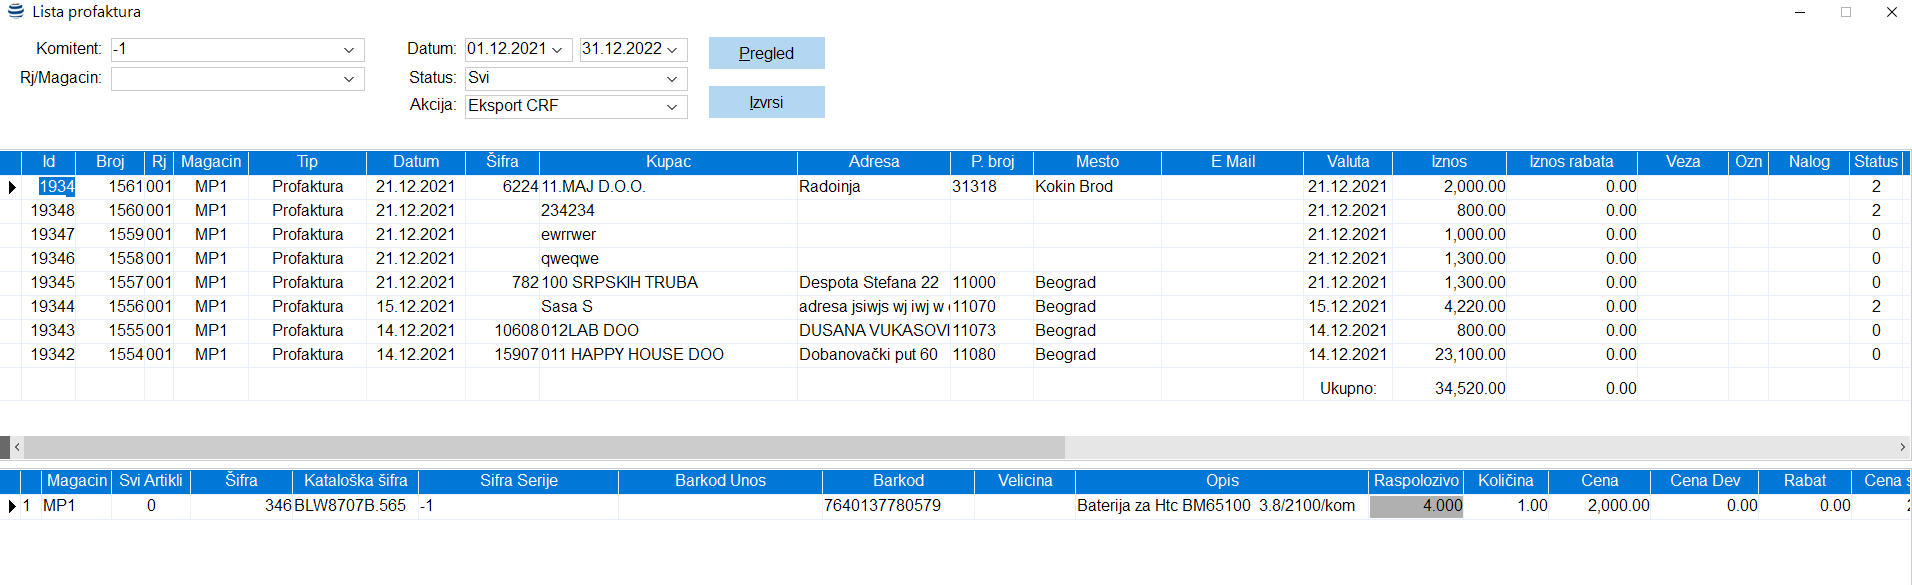Click the Opis column header in details
1912x585 pixels.
(x=1221, y=481)
